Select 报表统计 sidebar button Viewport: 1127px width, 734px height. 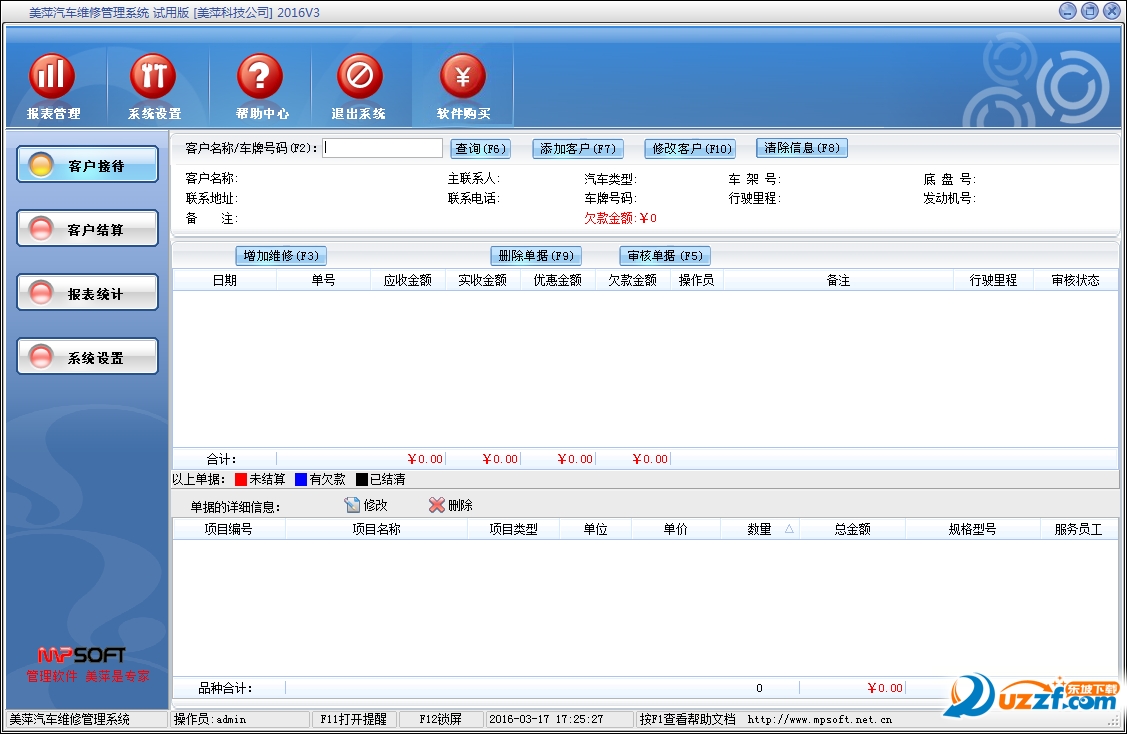click(x=88, y=293)
